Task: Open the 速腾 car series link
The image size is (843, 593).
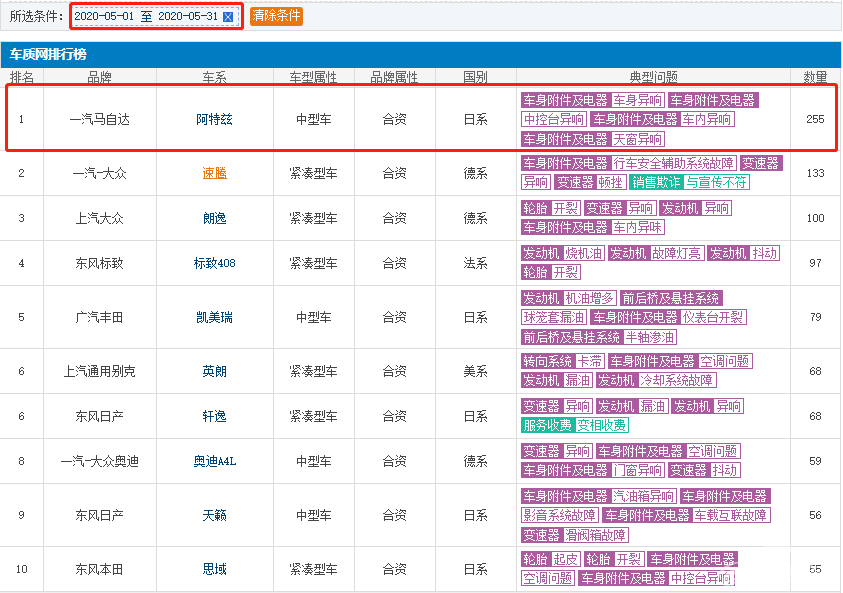Action: [x=214, y=173]
